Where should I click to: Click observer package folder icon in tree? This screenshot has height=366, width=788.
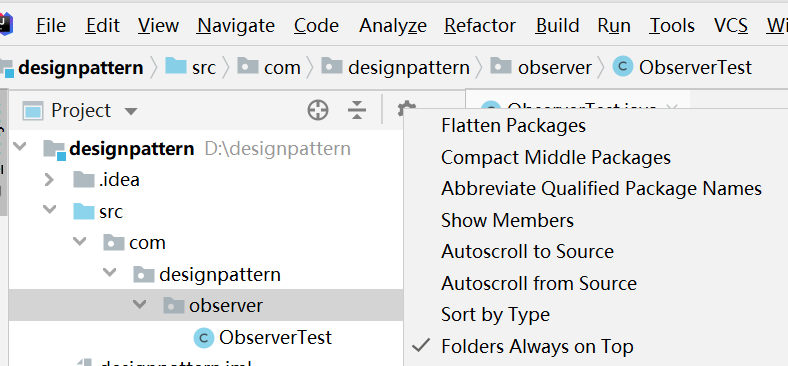point(174,306)
